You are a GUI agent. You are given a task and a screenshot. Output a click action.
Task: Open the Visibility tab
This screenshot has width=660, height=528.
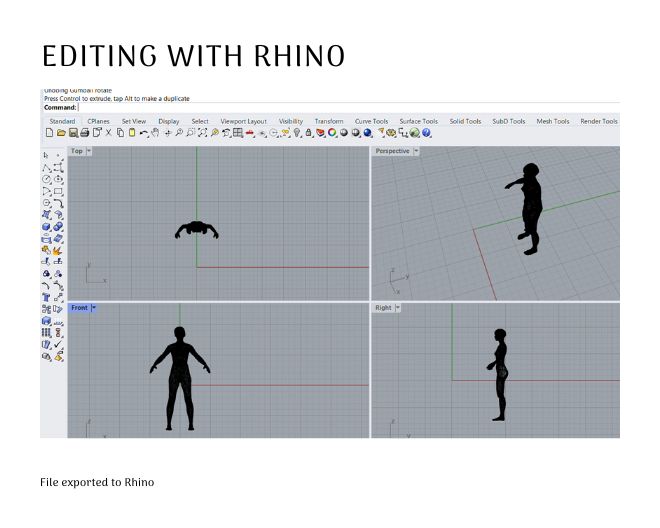[291, 121]
